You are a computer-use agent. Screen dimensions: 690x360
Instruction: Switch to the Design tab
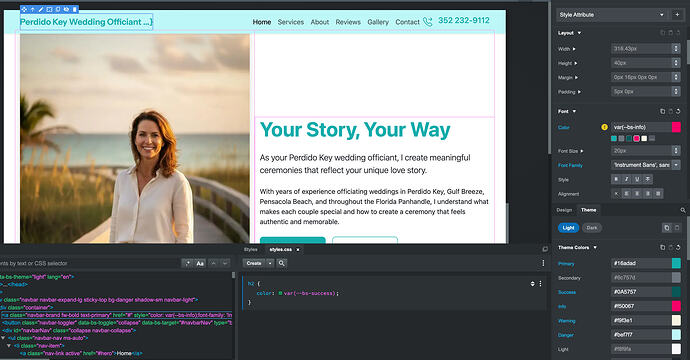click(564, 210)
